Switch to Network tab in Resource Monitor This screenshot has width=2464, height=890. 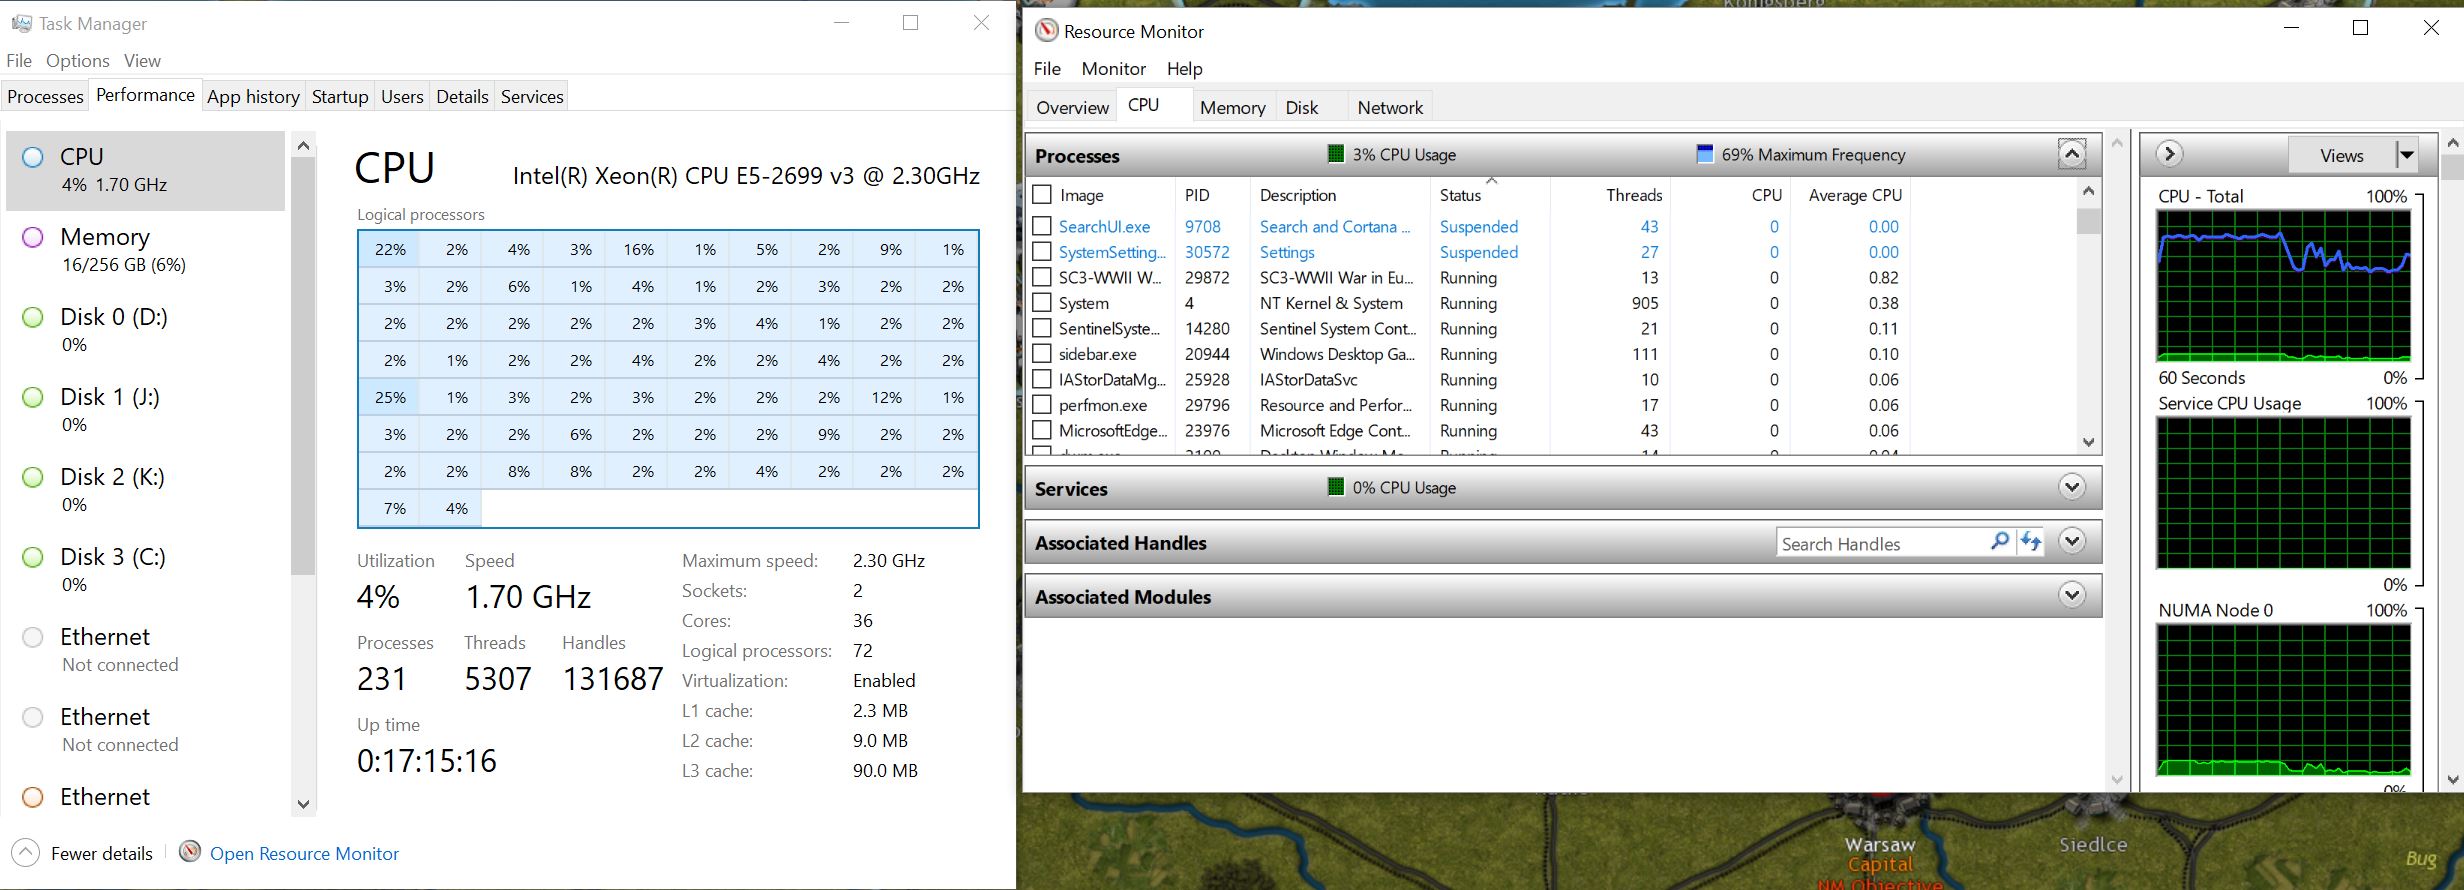(x=1390, y=107)
